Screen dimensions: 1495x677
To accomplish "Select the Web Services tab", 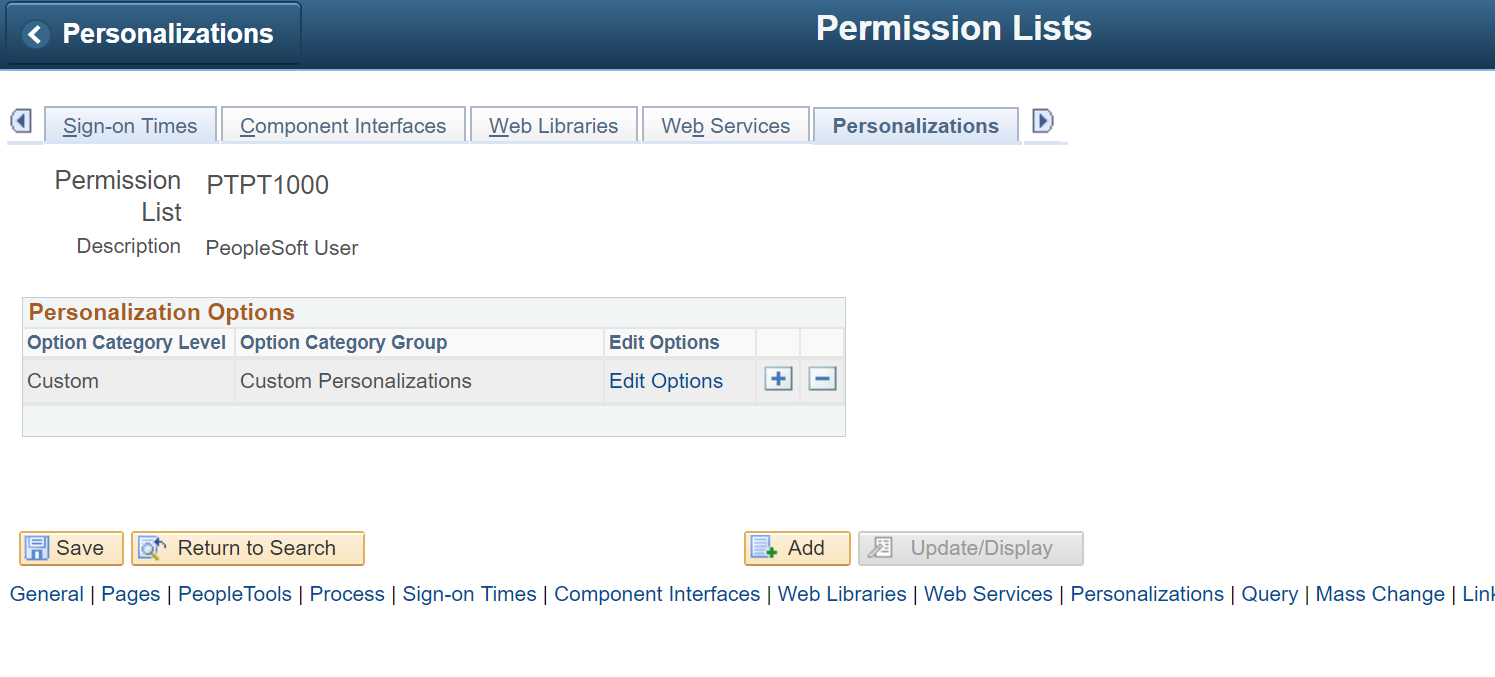I will [725, 125].
